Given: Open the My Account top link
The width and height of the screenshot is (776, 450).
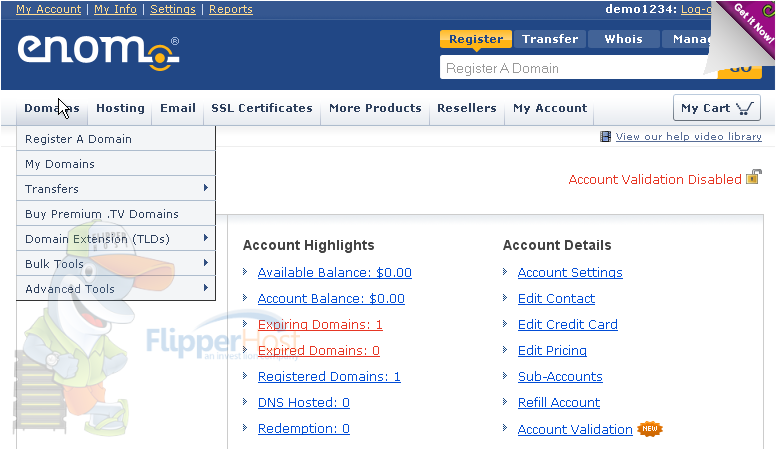Looking at the screenshot, I should [48, 9].
